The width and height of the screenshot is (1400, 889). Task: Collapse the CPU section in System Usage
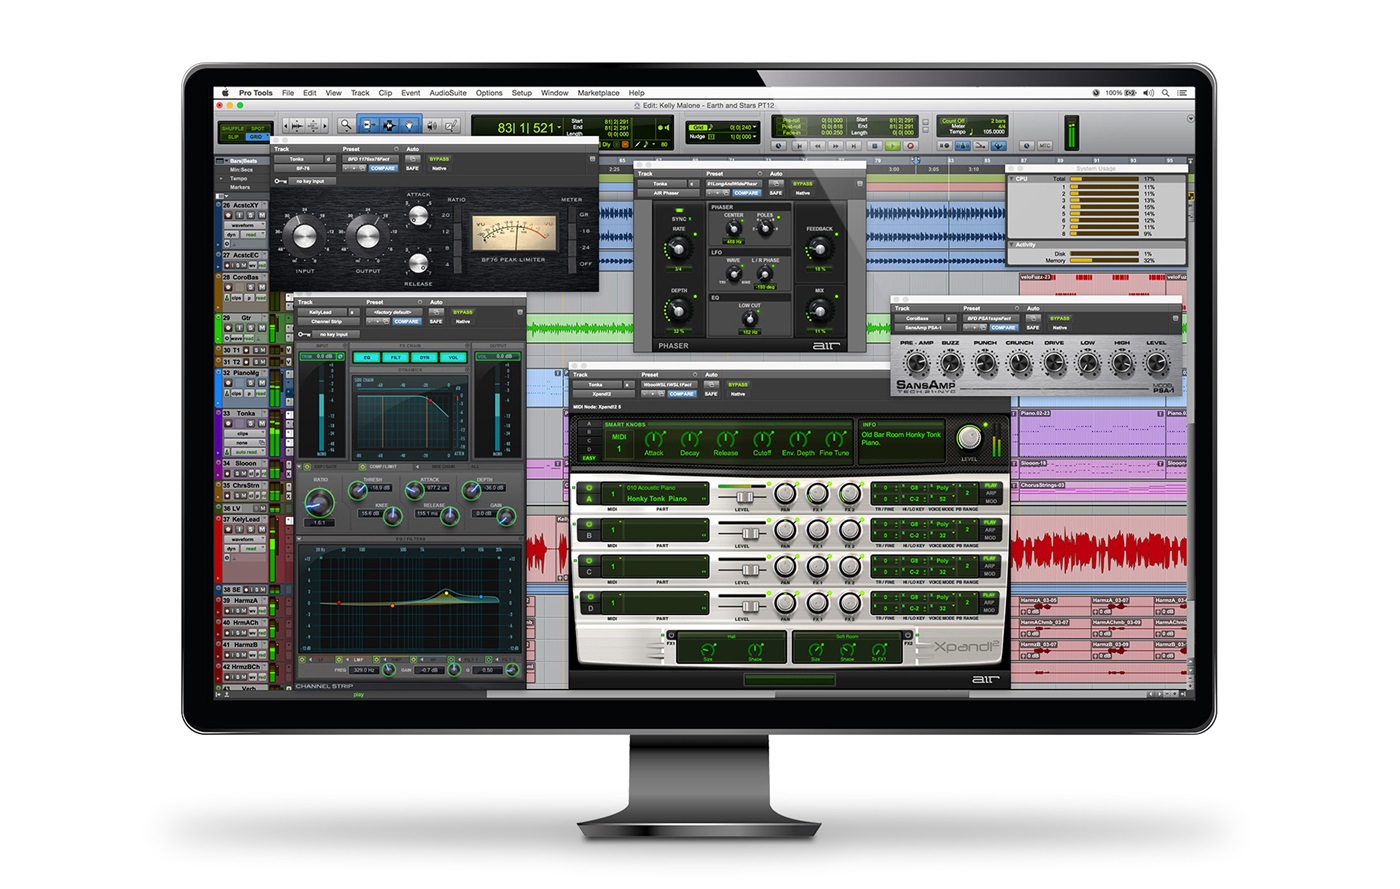click(x=1012, y=179)
